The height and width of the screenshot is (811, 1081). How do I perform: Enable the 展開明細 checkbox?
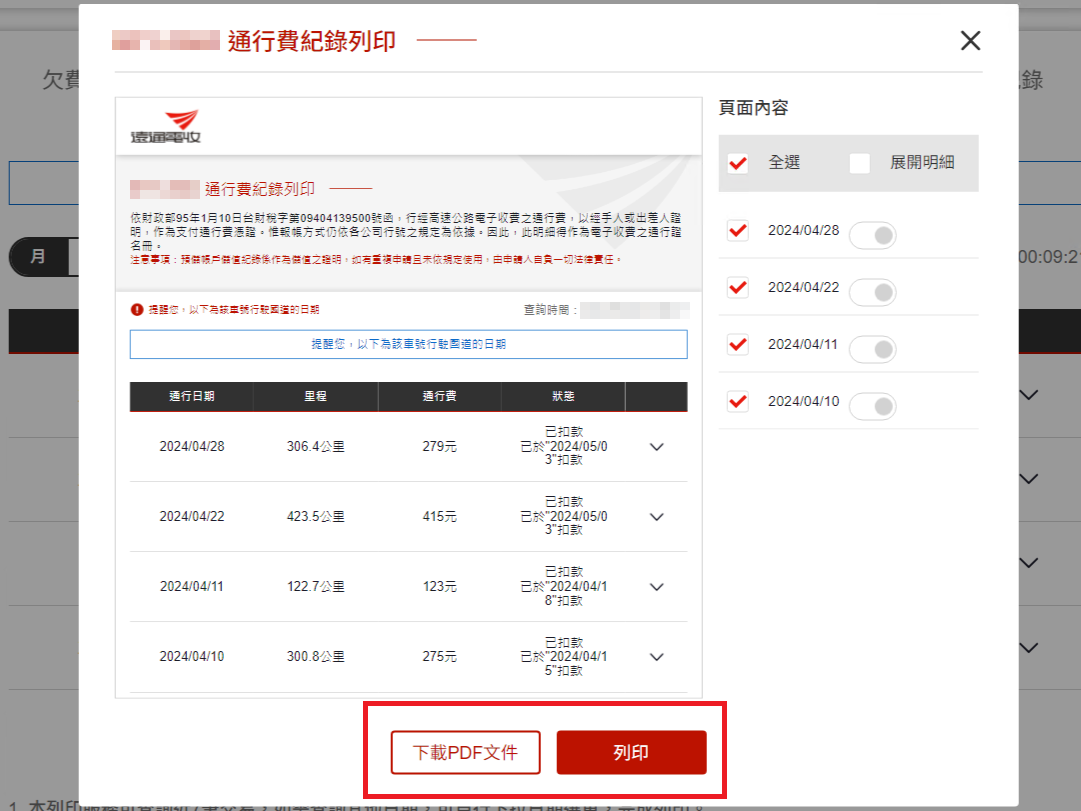pos(860,163)
